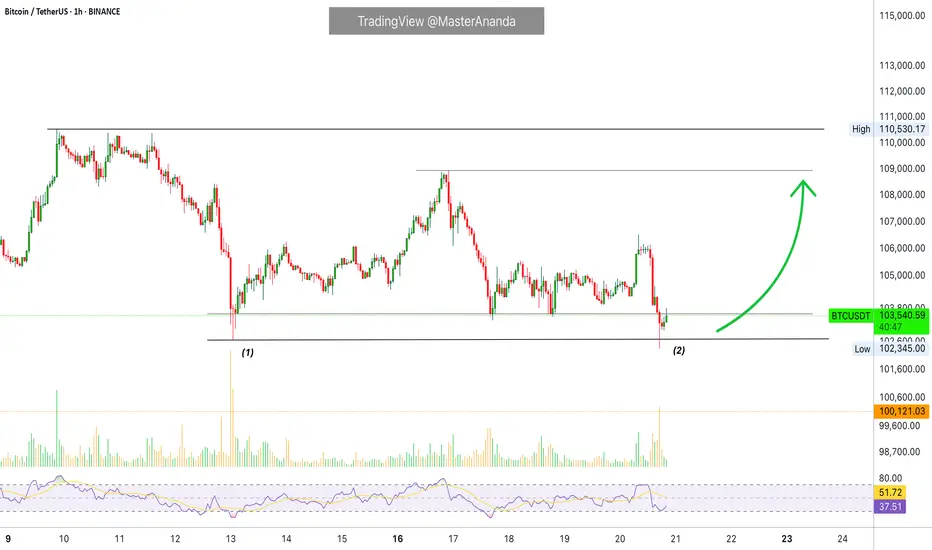
Task: Select the BTCUSDT current price label
Action: coord(851,316)
